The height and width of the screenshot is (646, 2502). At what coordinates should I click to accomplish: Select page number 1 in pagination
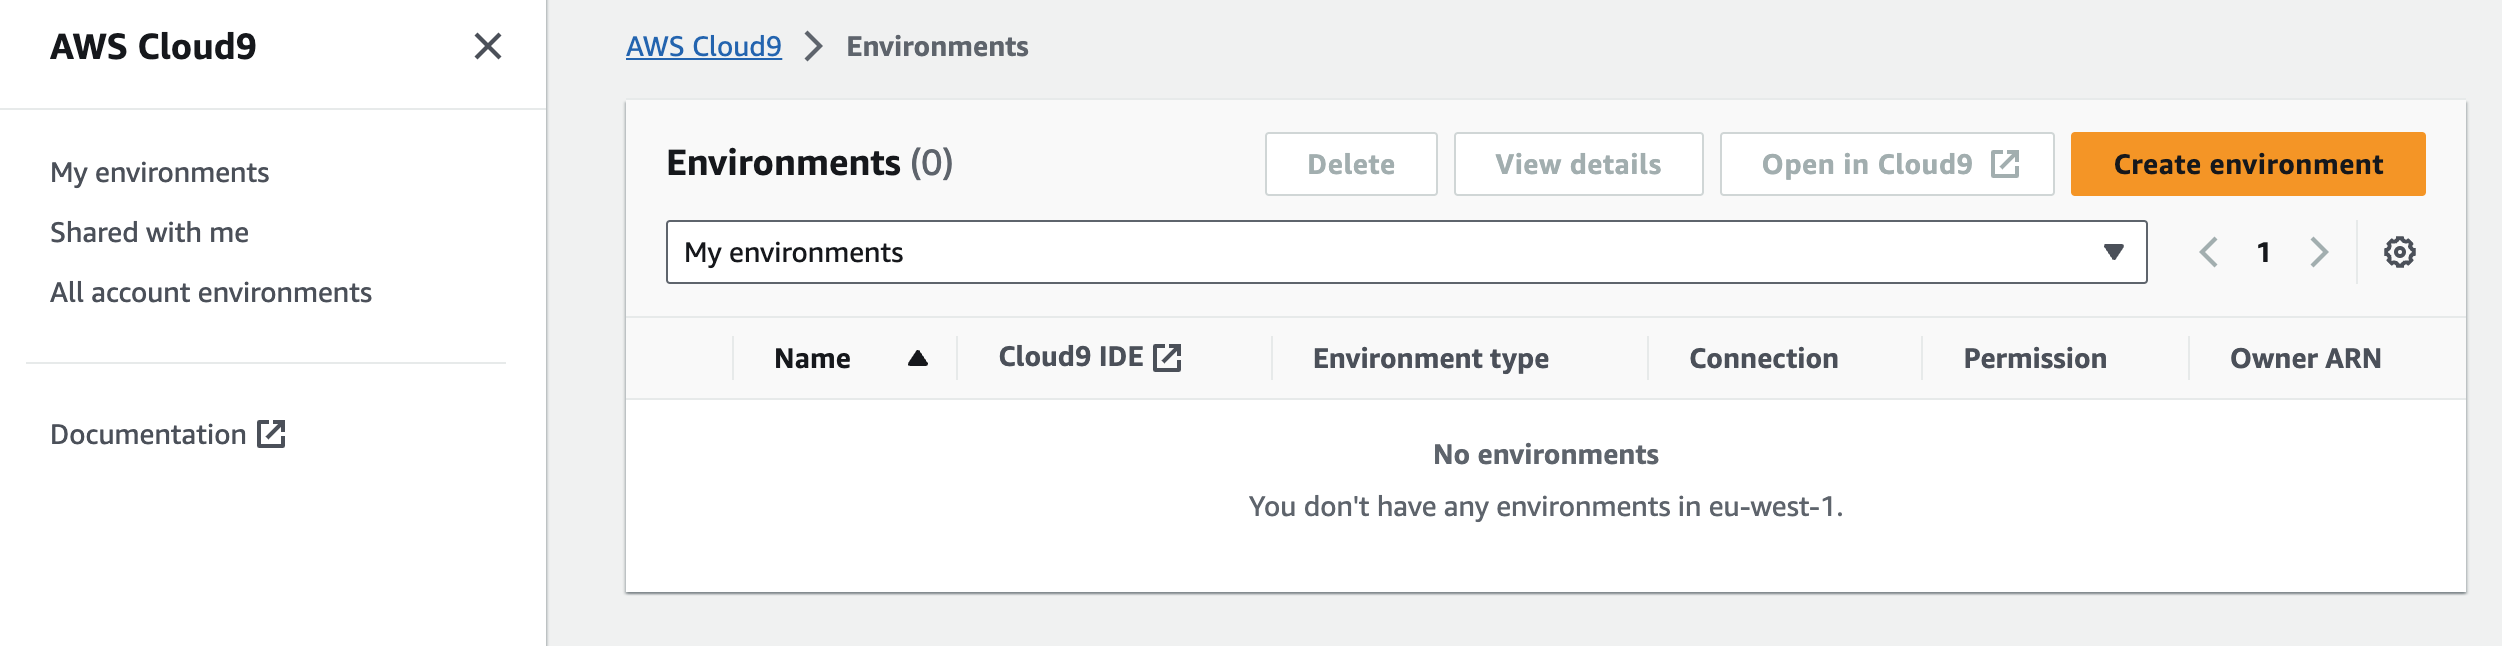[2263, 252]
